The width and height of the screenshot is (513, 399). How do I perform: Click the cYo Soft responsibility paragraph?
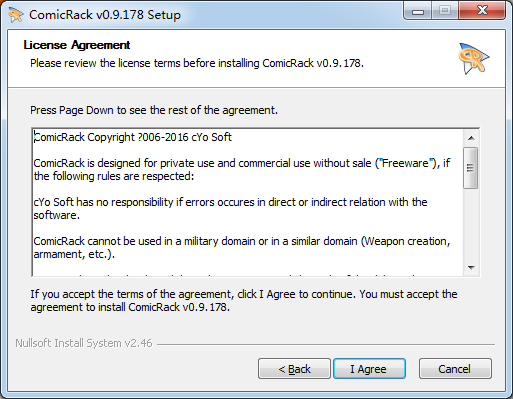coord(230,208)
